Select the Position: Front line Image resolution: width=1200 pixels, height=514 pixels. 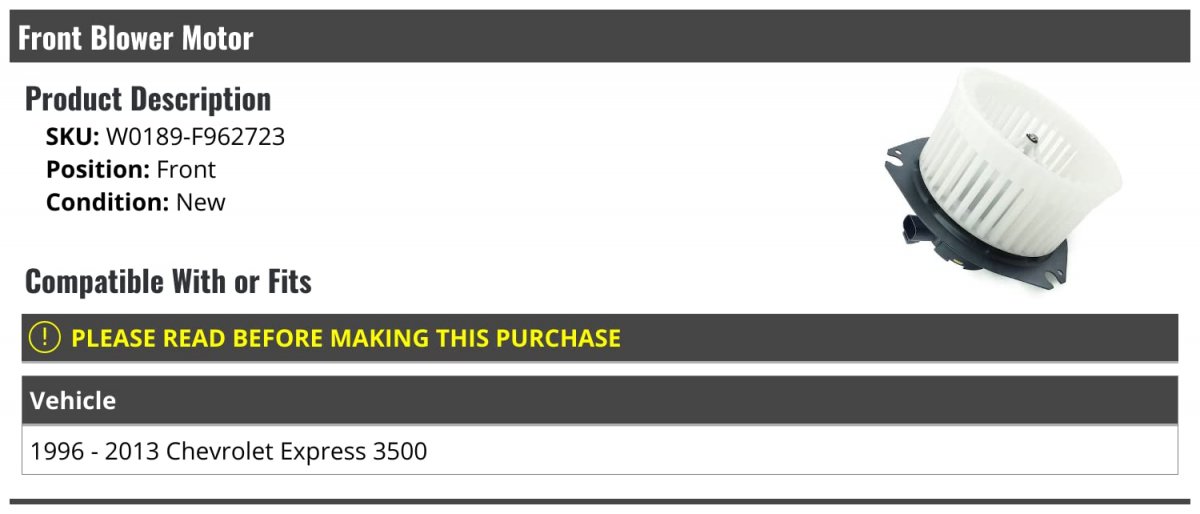131,169
